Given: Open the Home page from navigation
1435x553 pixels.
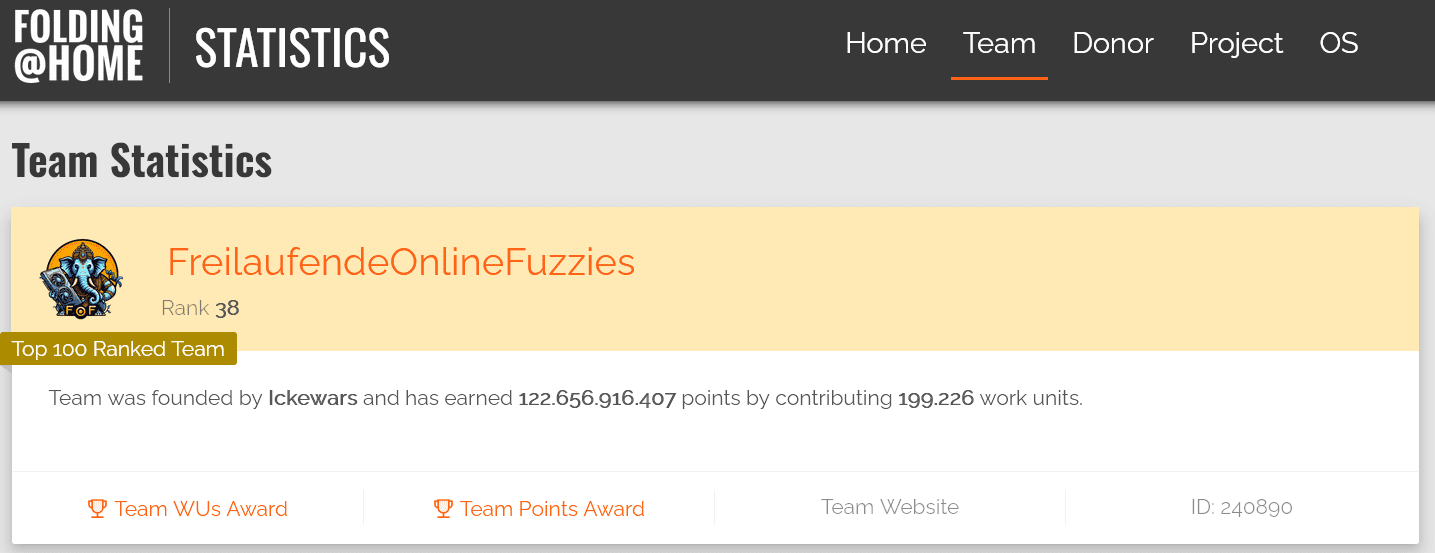Looking at the screenshot, I should point(886,44).
